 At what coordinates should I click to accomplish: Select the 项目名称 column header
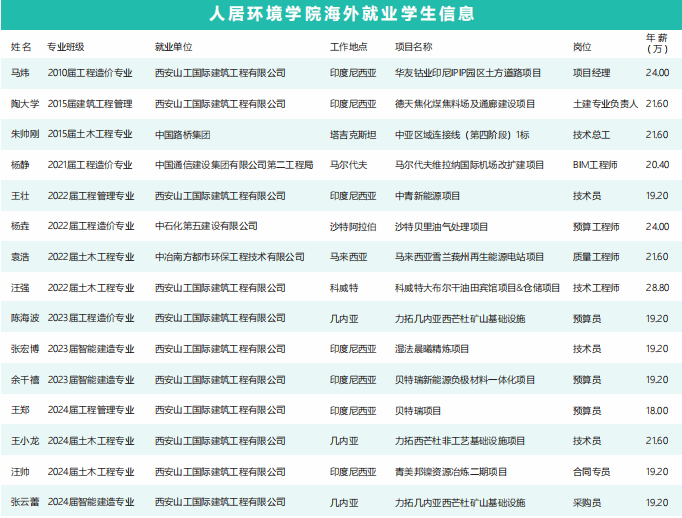tap(414, 47)
